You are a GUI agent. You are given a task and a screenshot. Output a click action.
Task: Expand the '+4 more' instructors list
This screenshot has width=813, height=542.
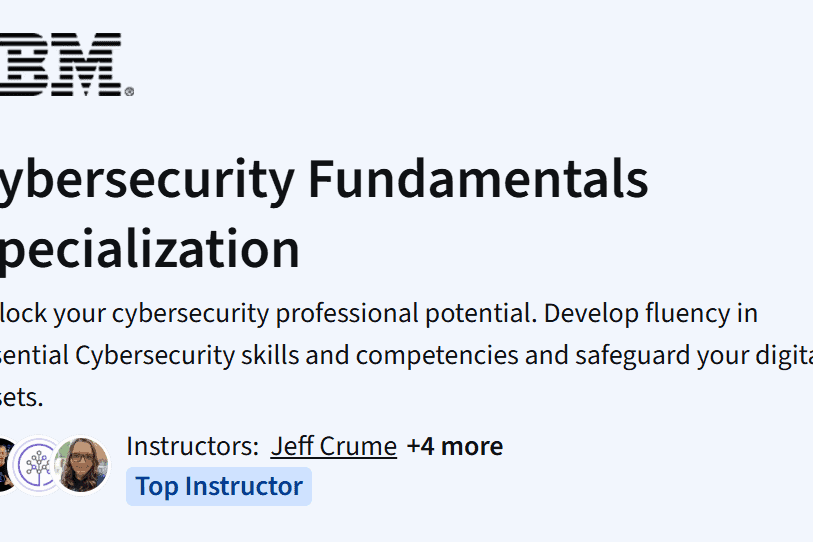(454, 446)
